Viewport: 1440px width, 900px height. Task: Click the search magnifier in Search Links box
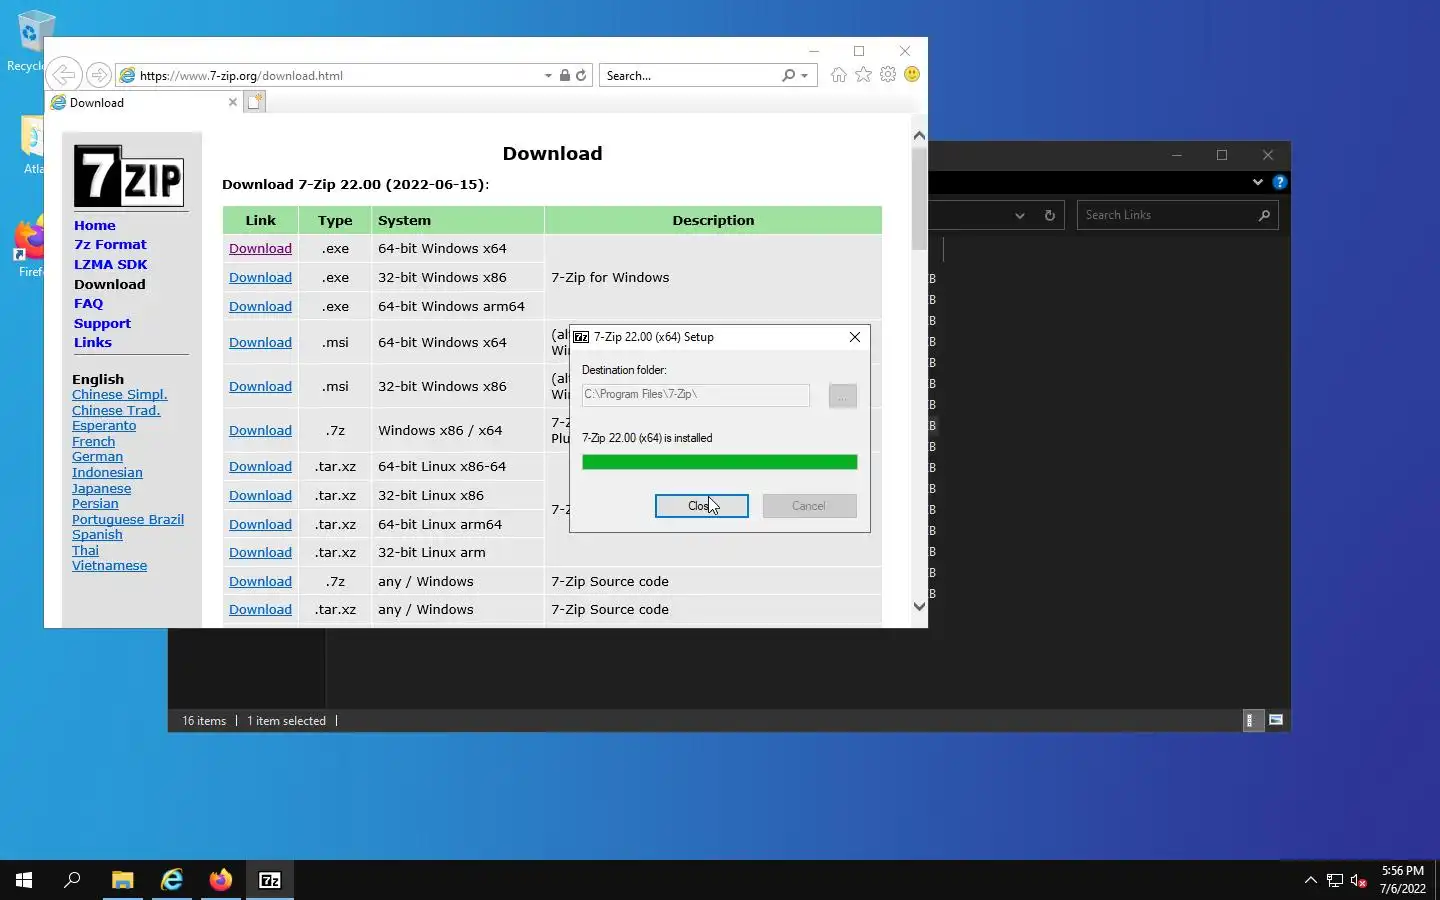1264,215
